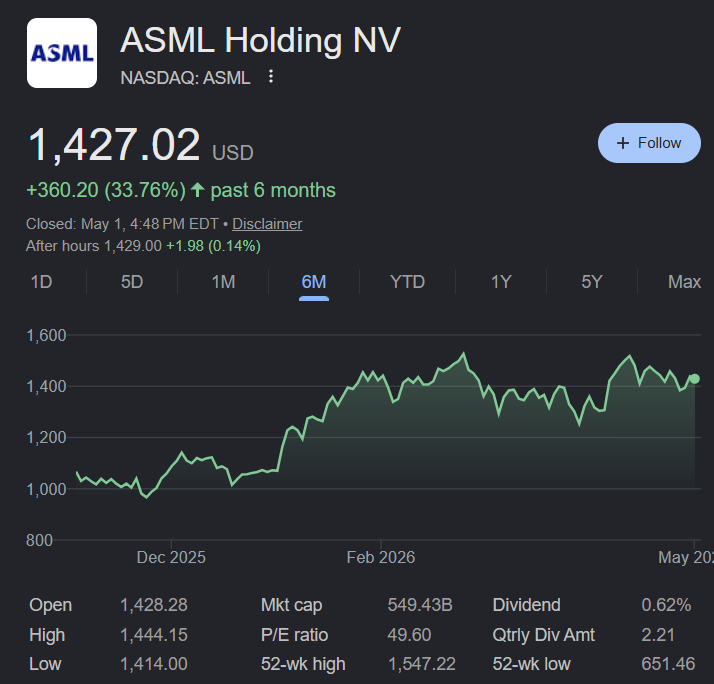Click the 1,600 y-axis label
Image resolution: width=714 pixels, height=684 pixels.
click(46, 336)
